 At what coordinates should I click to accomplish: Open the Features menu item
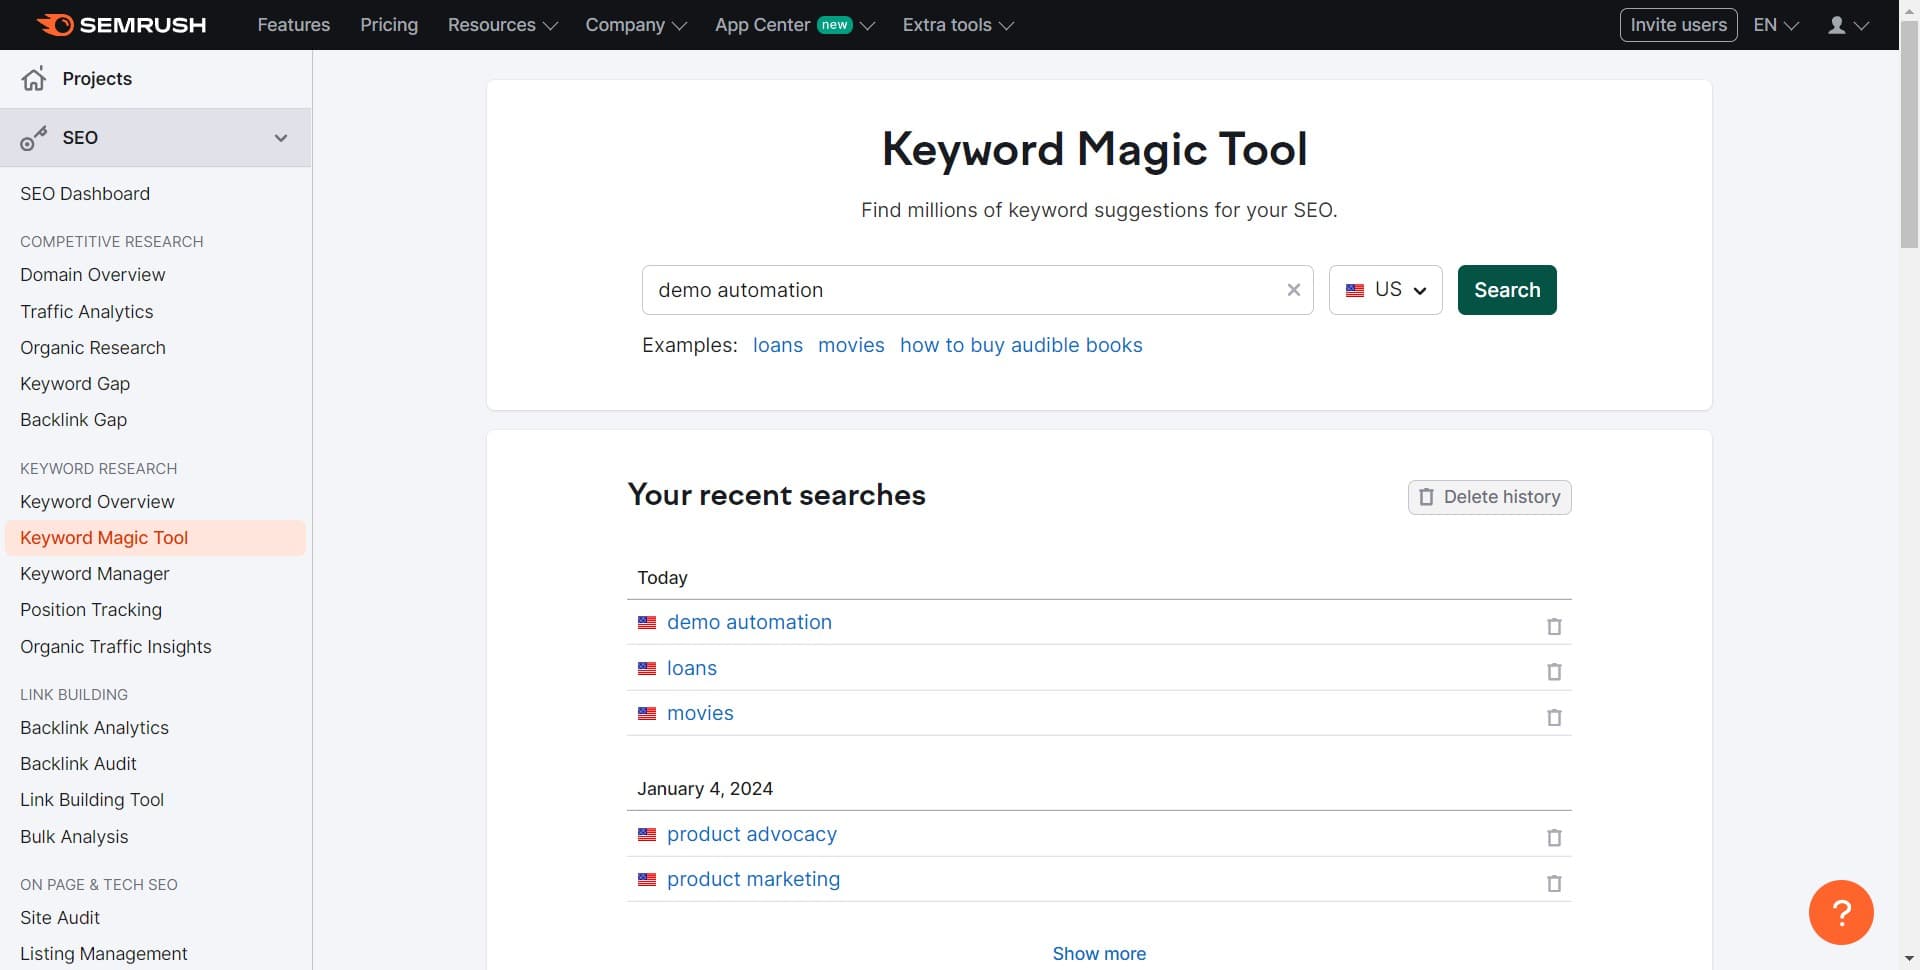(293, 24)
